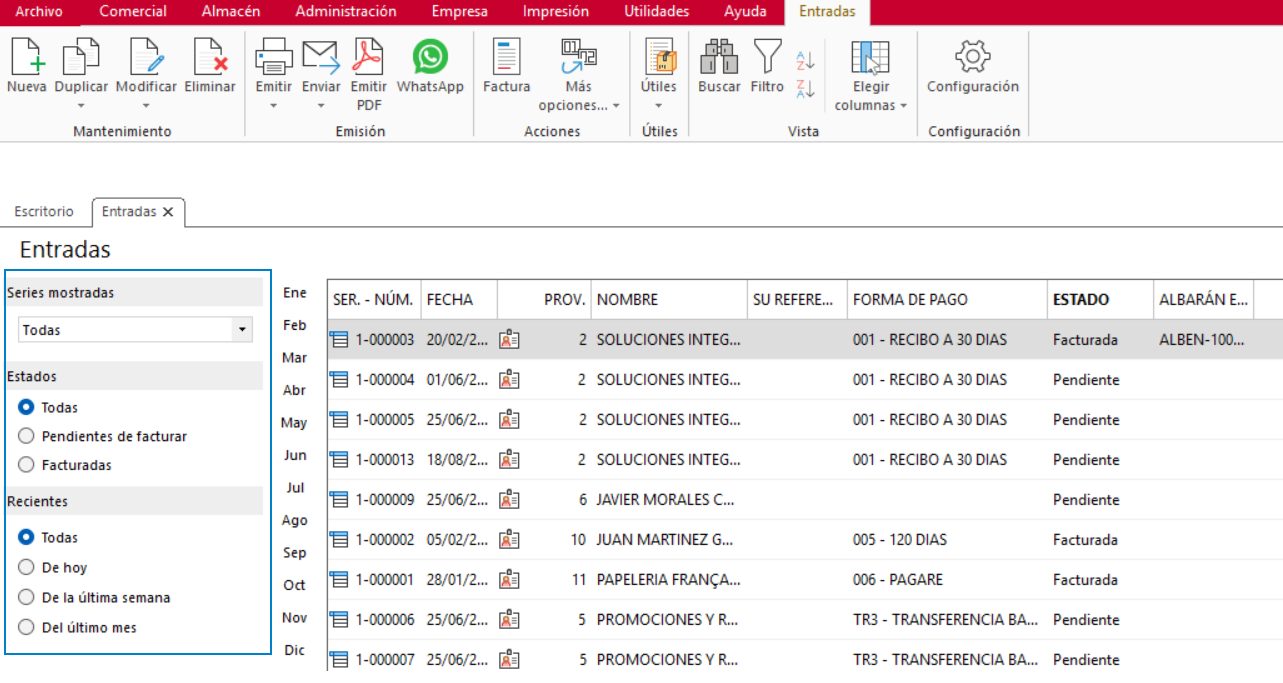
Task: Select De la última semana option
Action: 27,598
